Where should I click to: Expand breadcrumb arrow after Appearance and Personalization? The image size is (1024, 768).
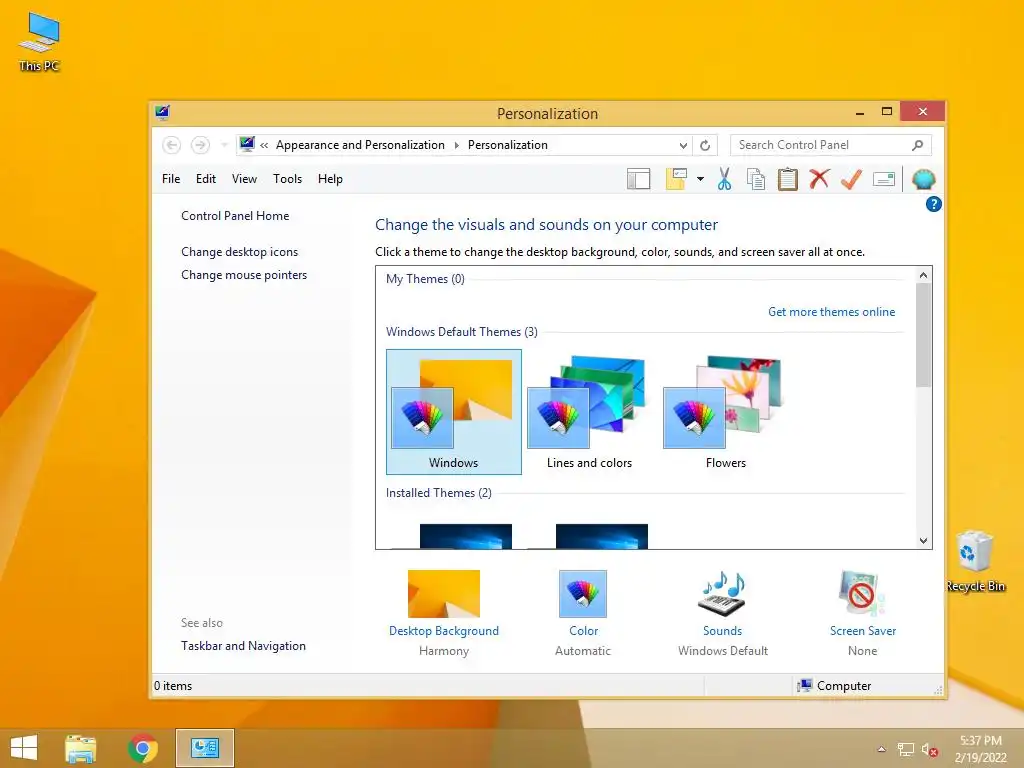pos(456,145)
